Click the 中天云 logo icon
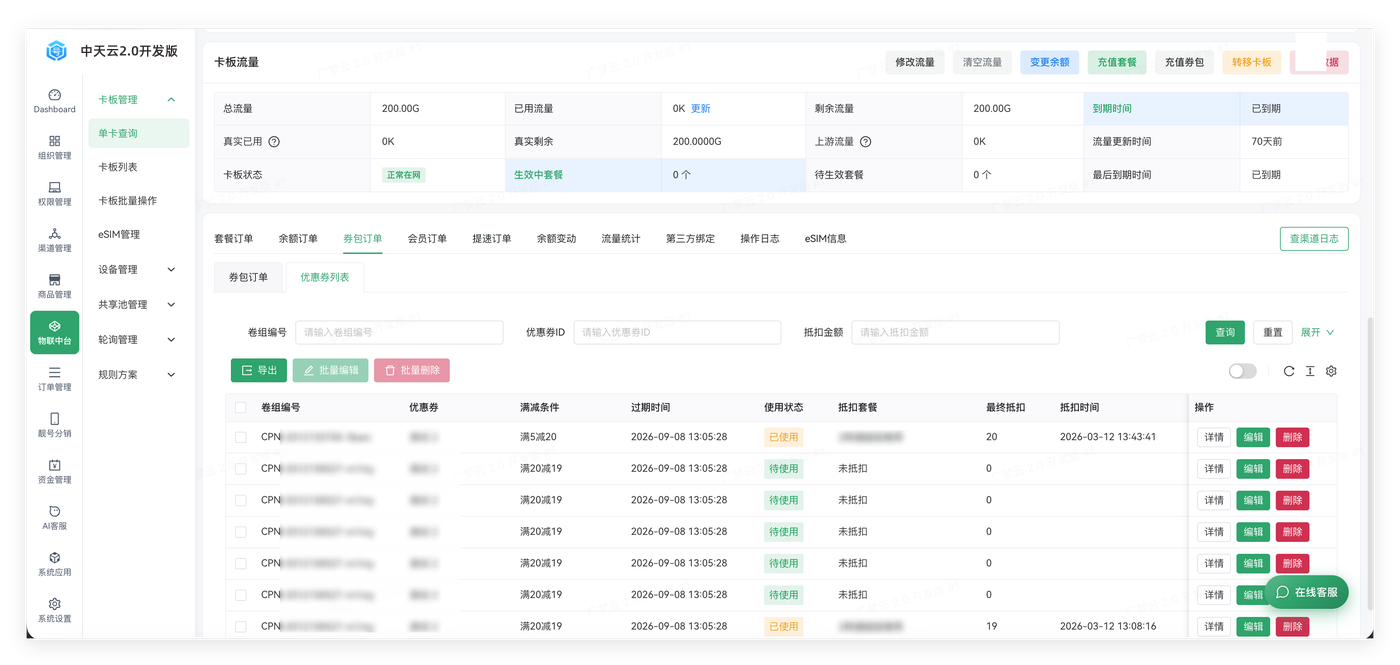Viewport: 1400px width, 665px height. pos(56,51)
